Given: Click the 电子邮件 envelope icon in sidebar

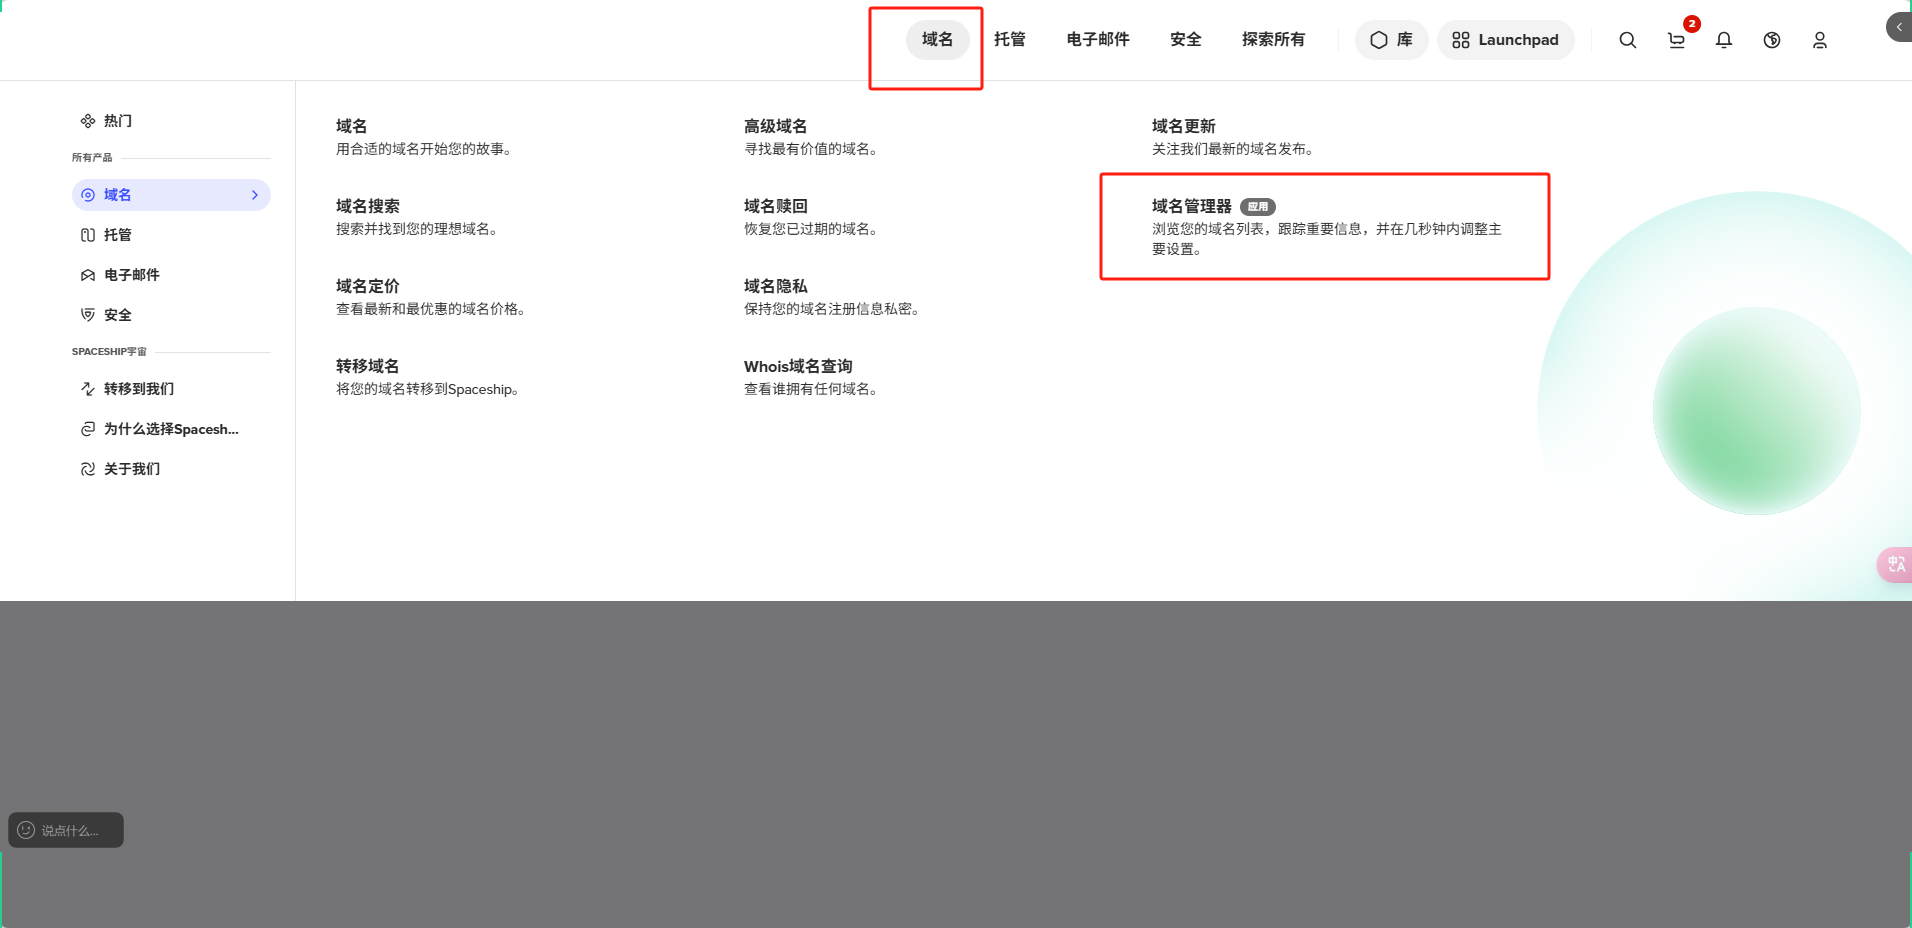Looking at the screenshot, I should click(88, 275).
